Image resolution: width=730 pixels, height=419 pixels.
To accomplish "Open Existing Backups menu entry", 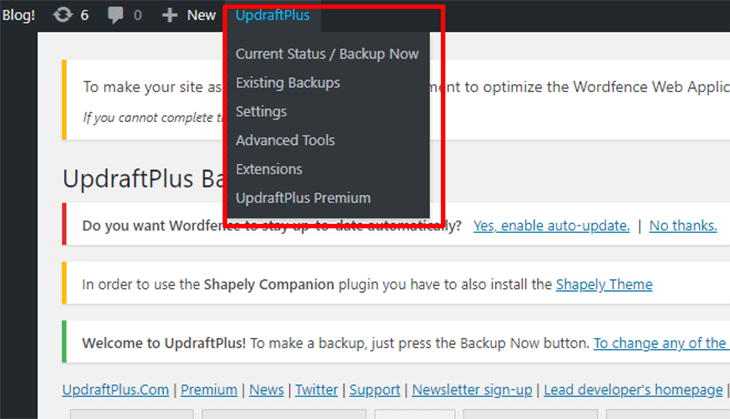I will point(288,83).
